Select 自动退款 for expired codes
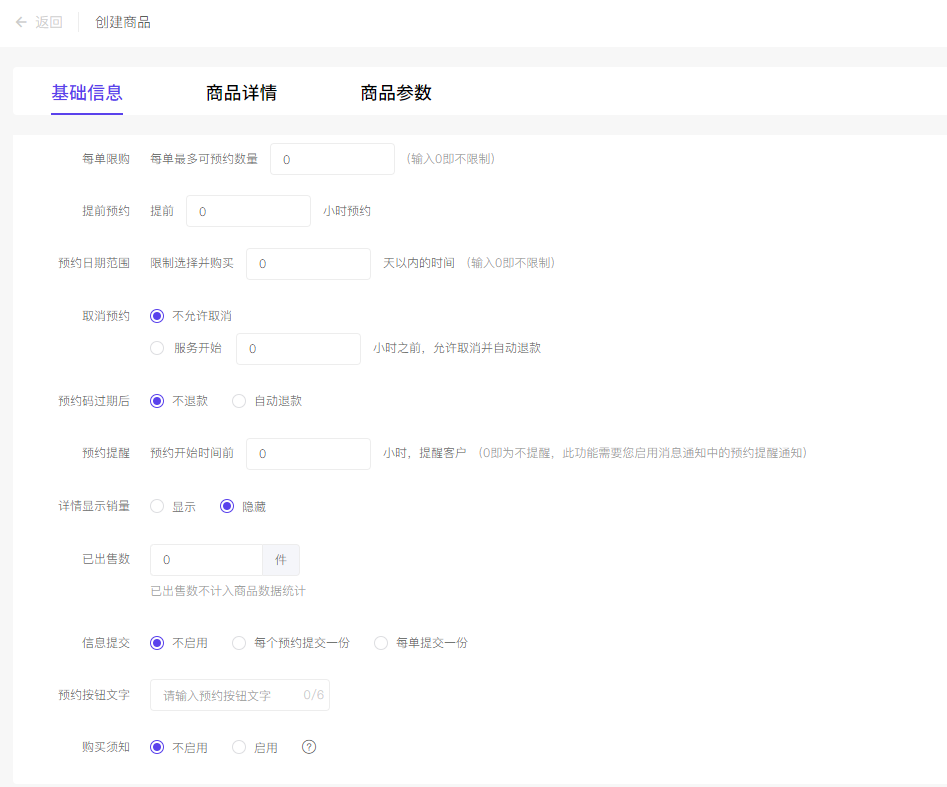The width and height of the screenshot is (947, 787). [x=239, y=401]
